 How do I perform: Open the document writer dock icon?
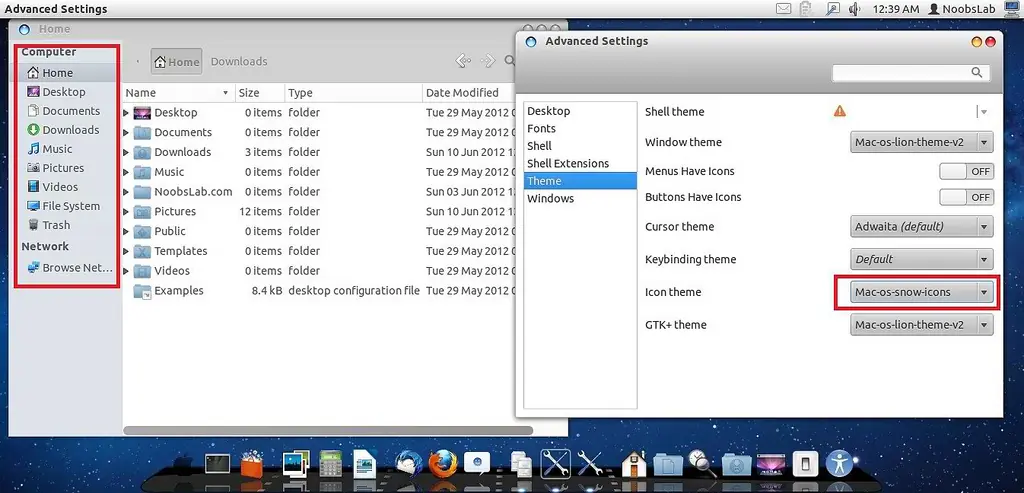pos(364,464)
